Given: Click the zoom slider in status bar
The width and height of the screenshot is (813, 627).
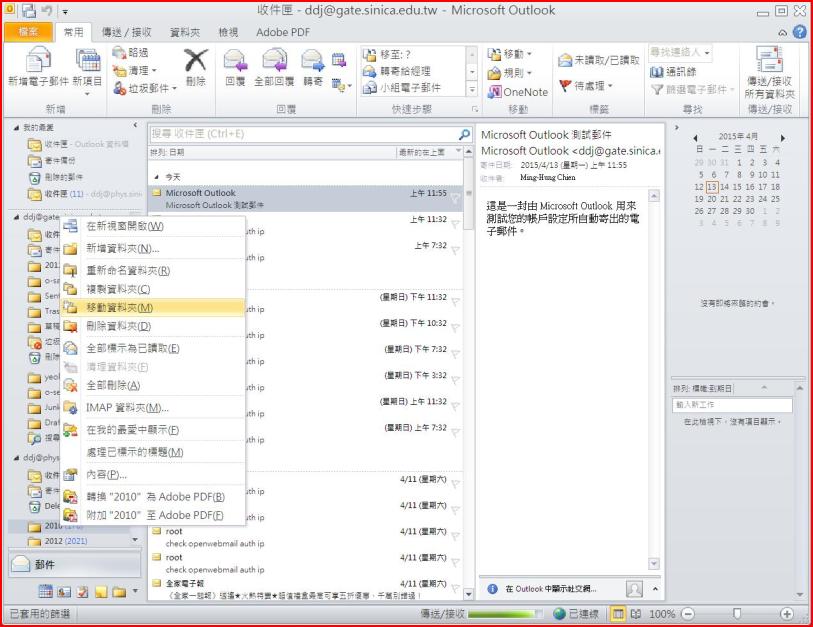Looking at the screenshot, I should (736, 614).
